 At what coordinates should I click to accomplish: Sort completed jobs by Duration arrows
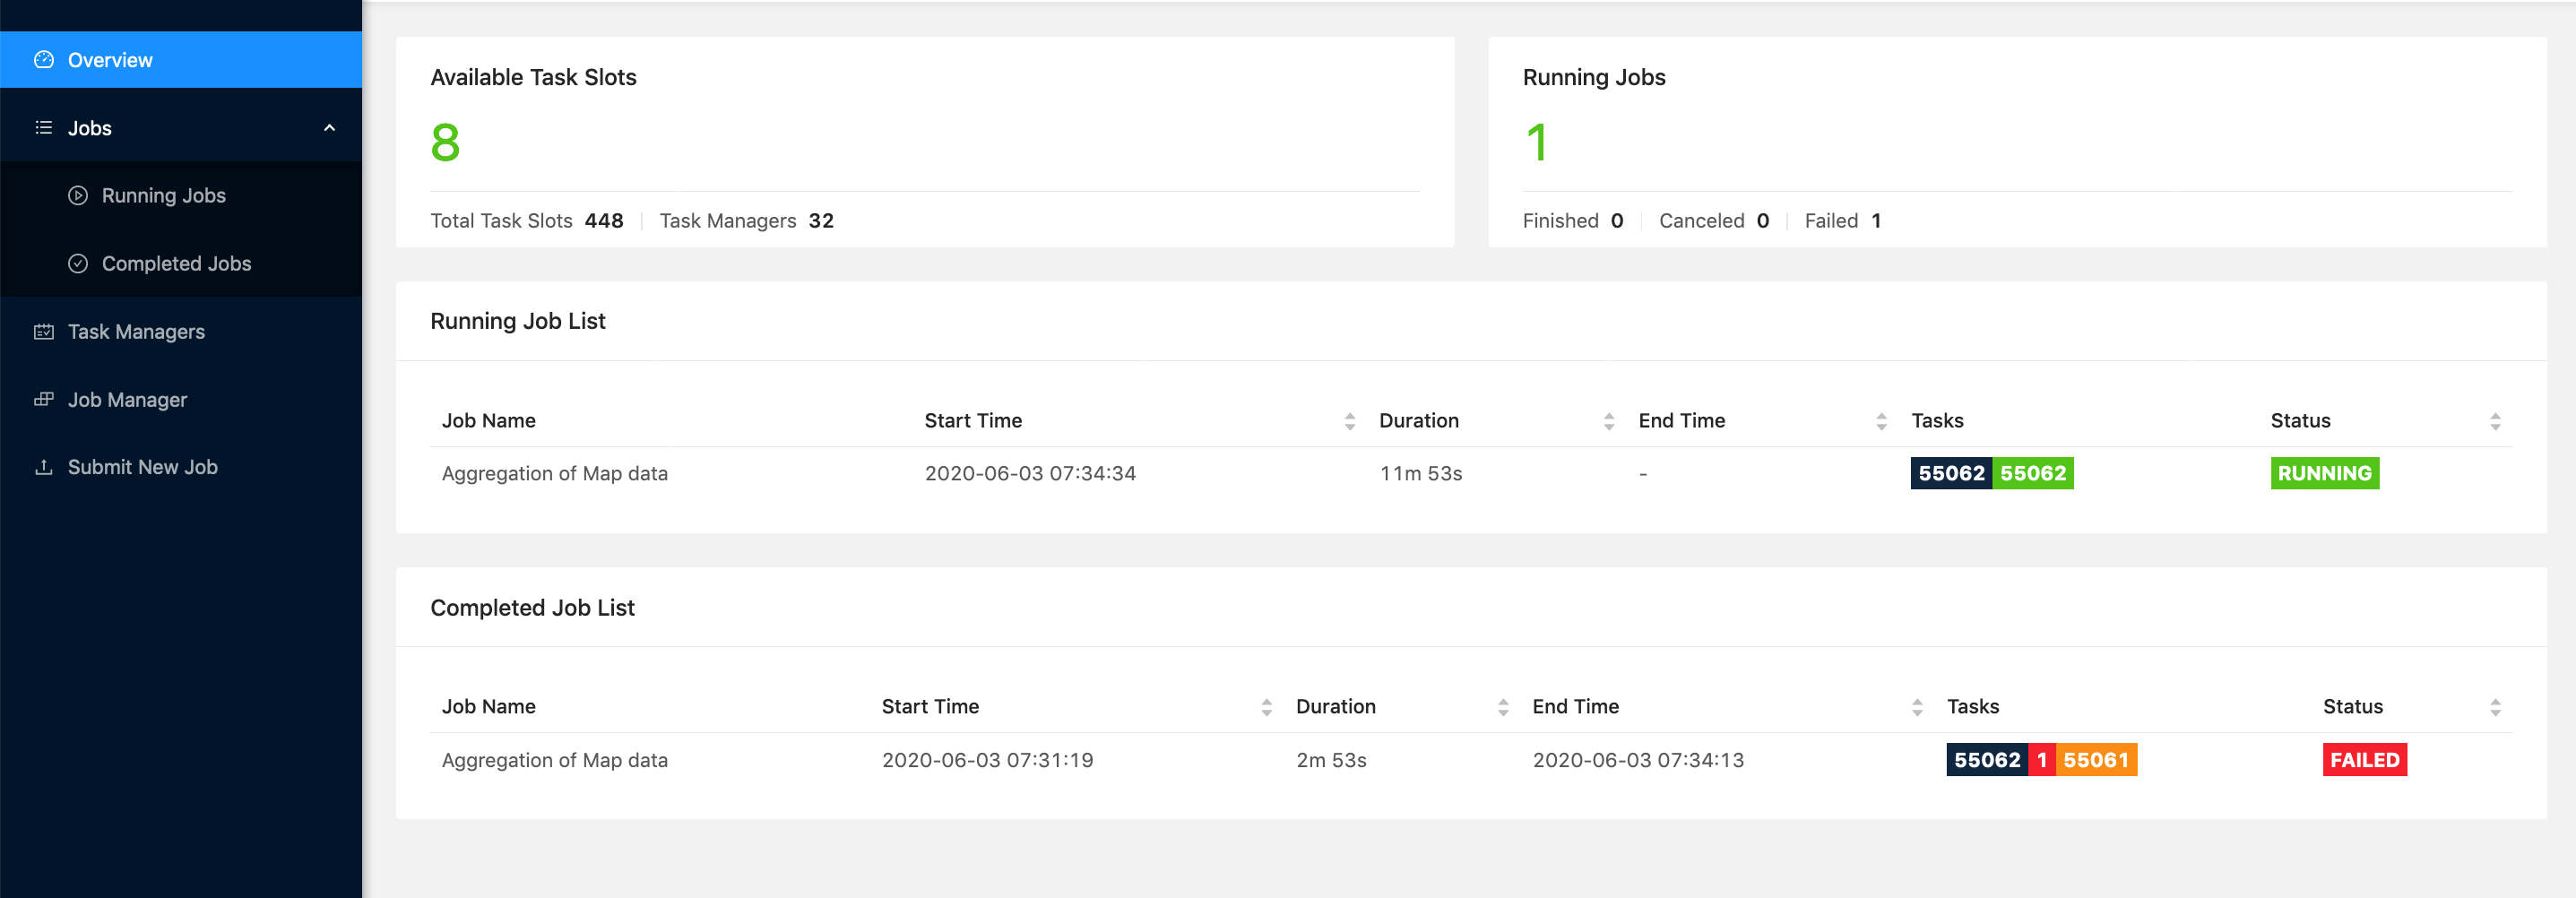tap(1502, 708)
